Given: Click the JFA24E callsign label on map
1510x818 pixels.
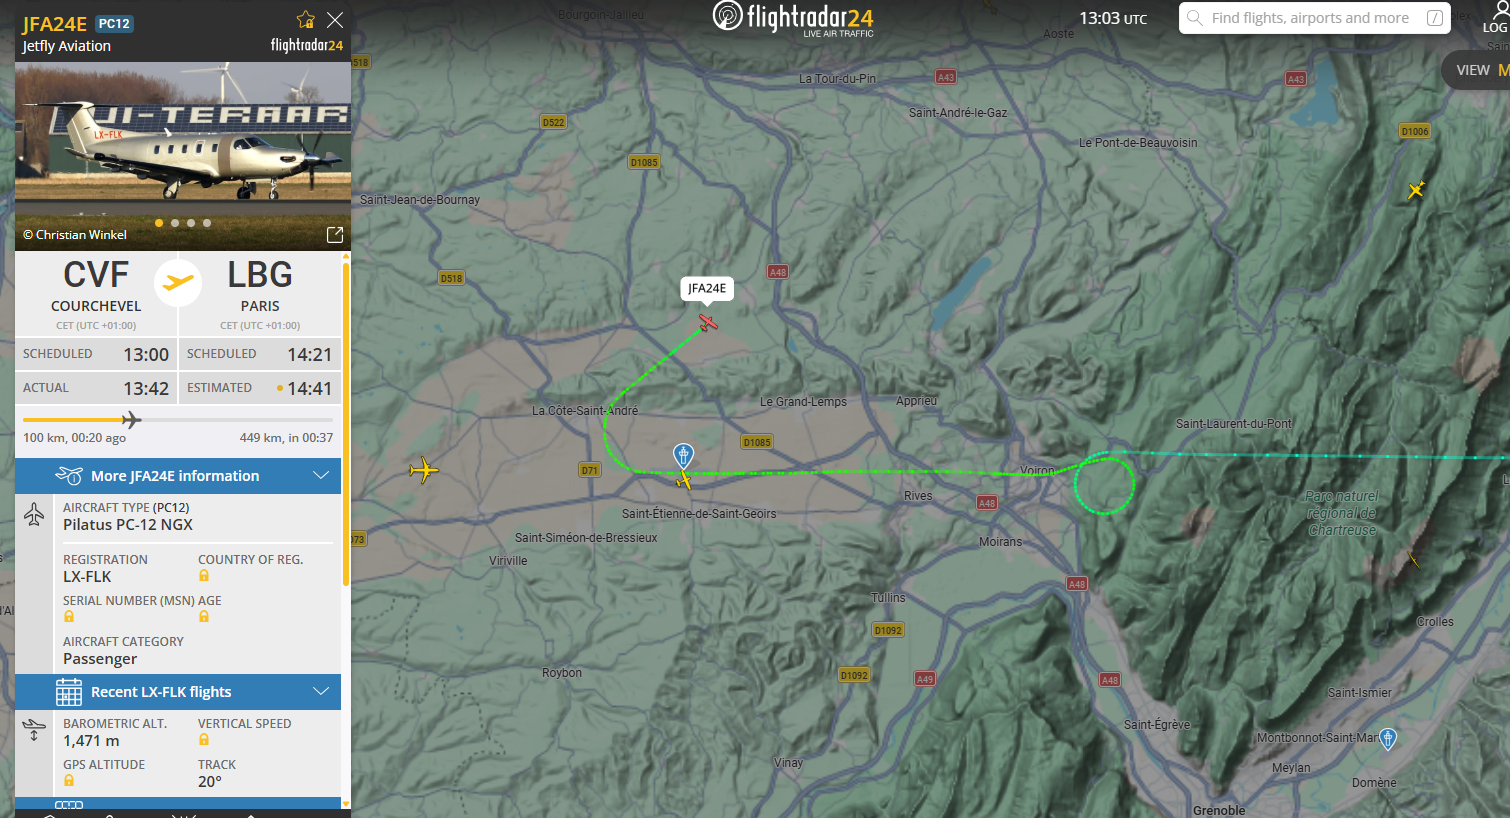Looking at the screenshot, I should (x=707, y=289).
